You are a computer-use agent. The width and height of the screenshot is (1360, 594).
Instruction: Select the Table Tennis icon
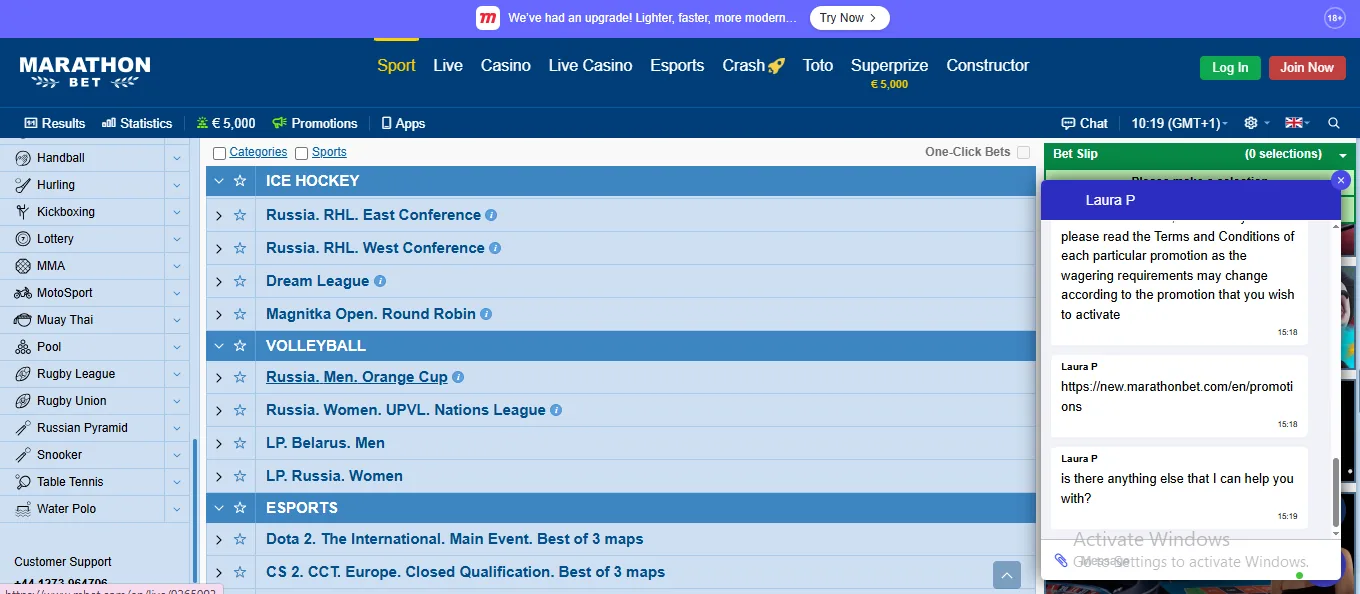[x=23, y=482]
